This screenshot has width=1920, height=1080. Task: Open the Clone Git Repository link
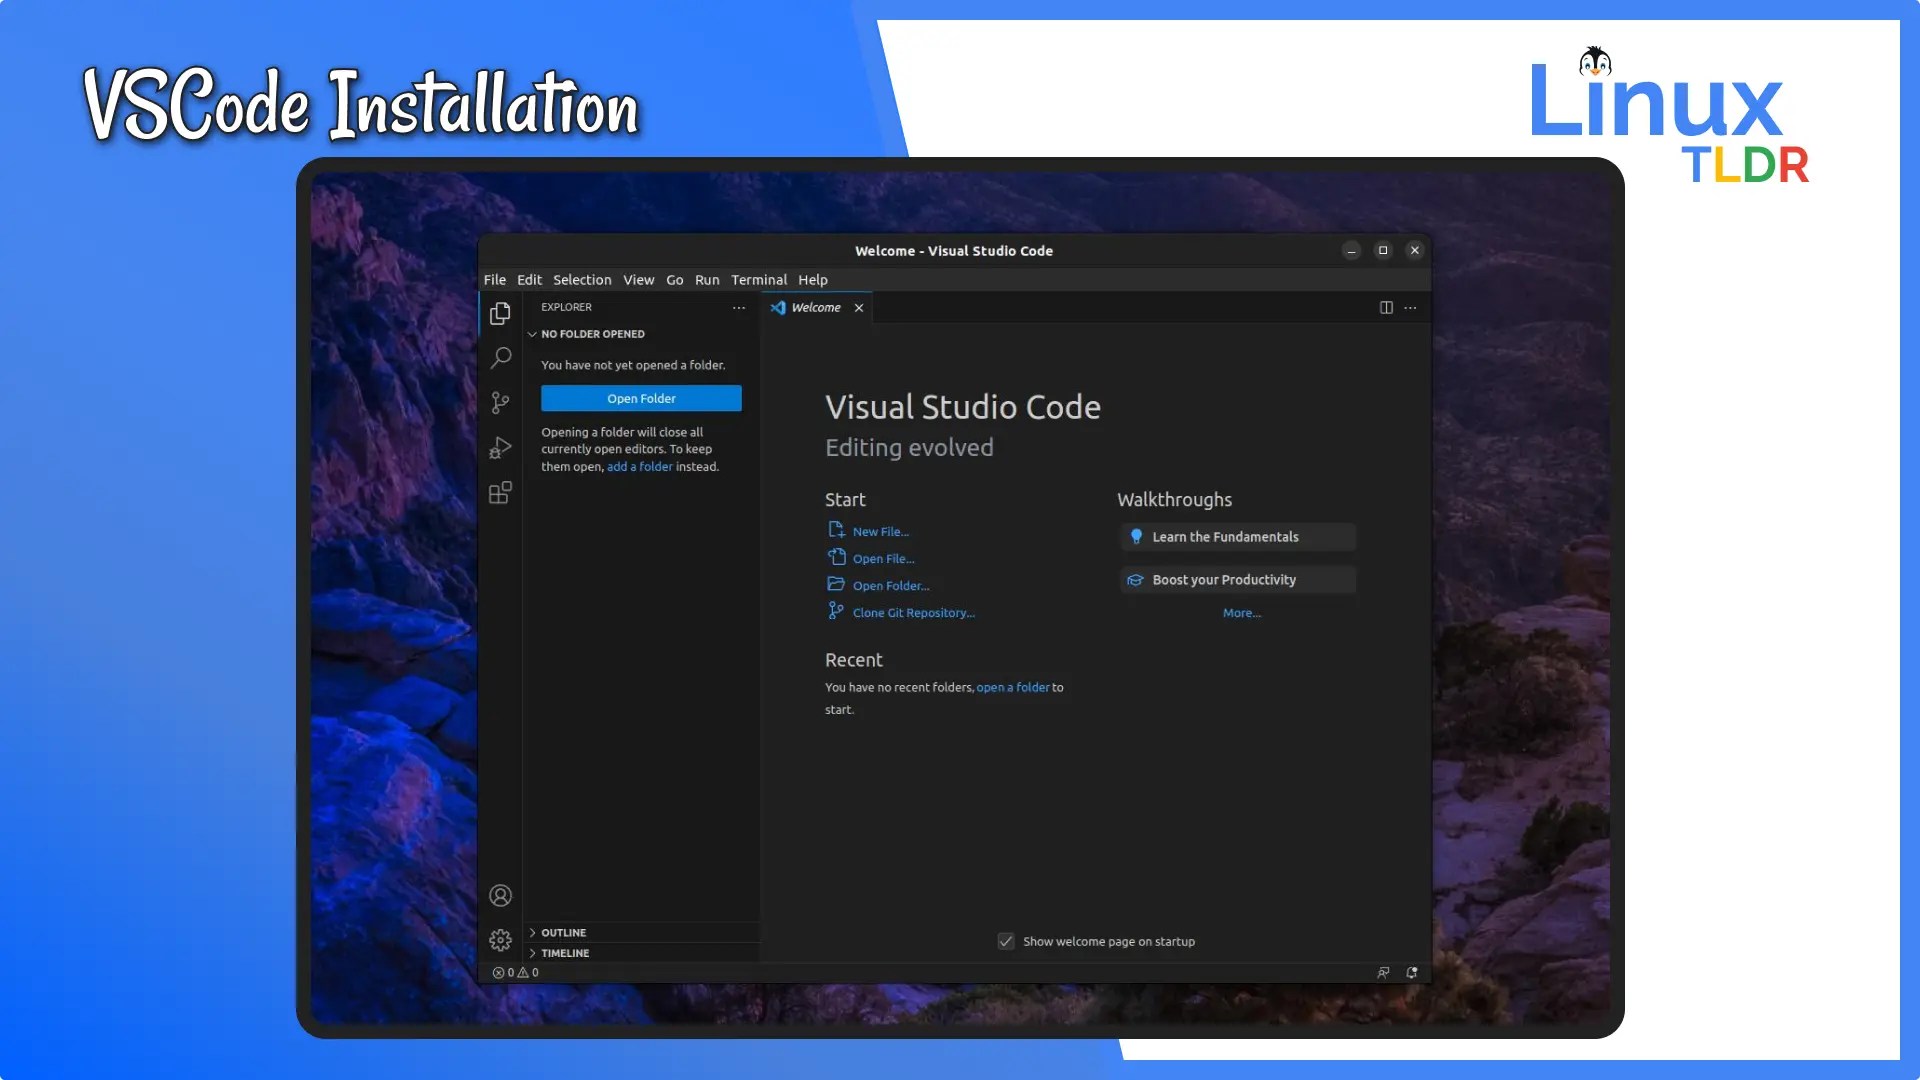coord(913,612)
